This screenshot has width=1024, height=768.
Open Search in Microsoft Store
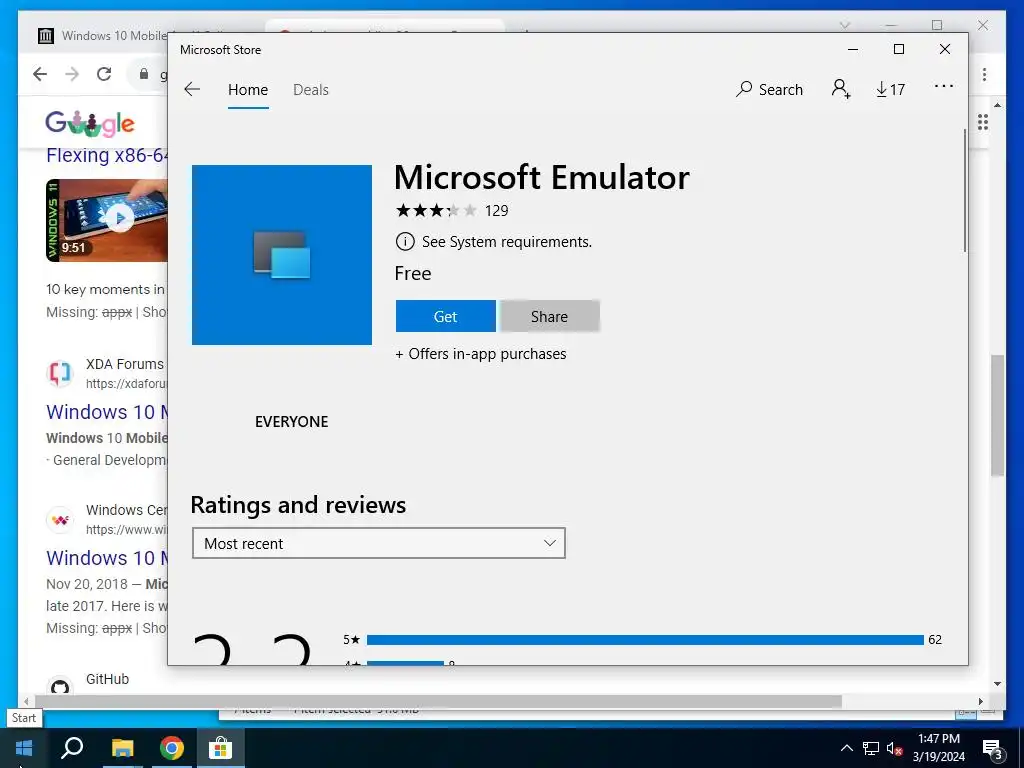coord(769,89)
